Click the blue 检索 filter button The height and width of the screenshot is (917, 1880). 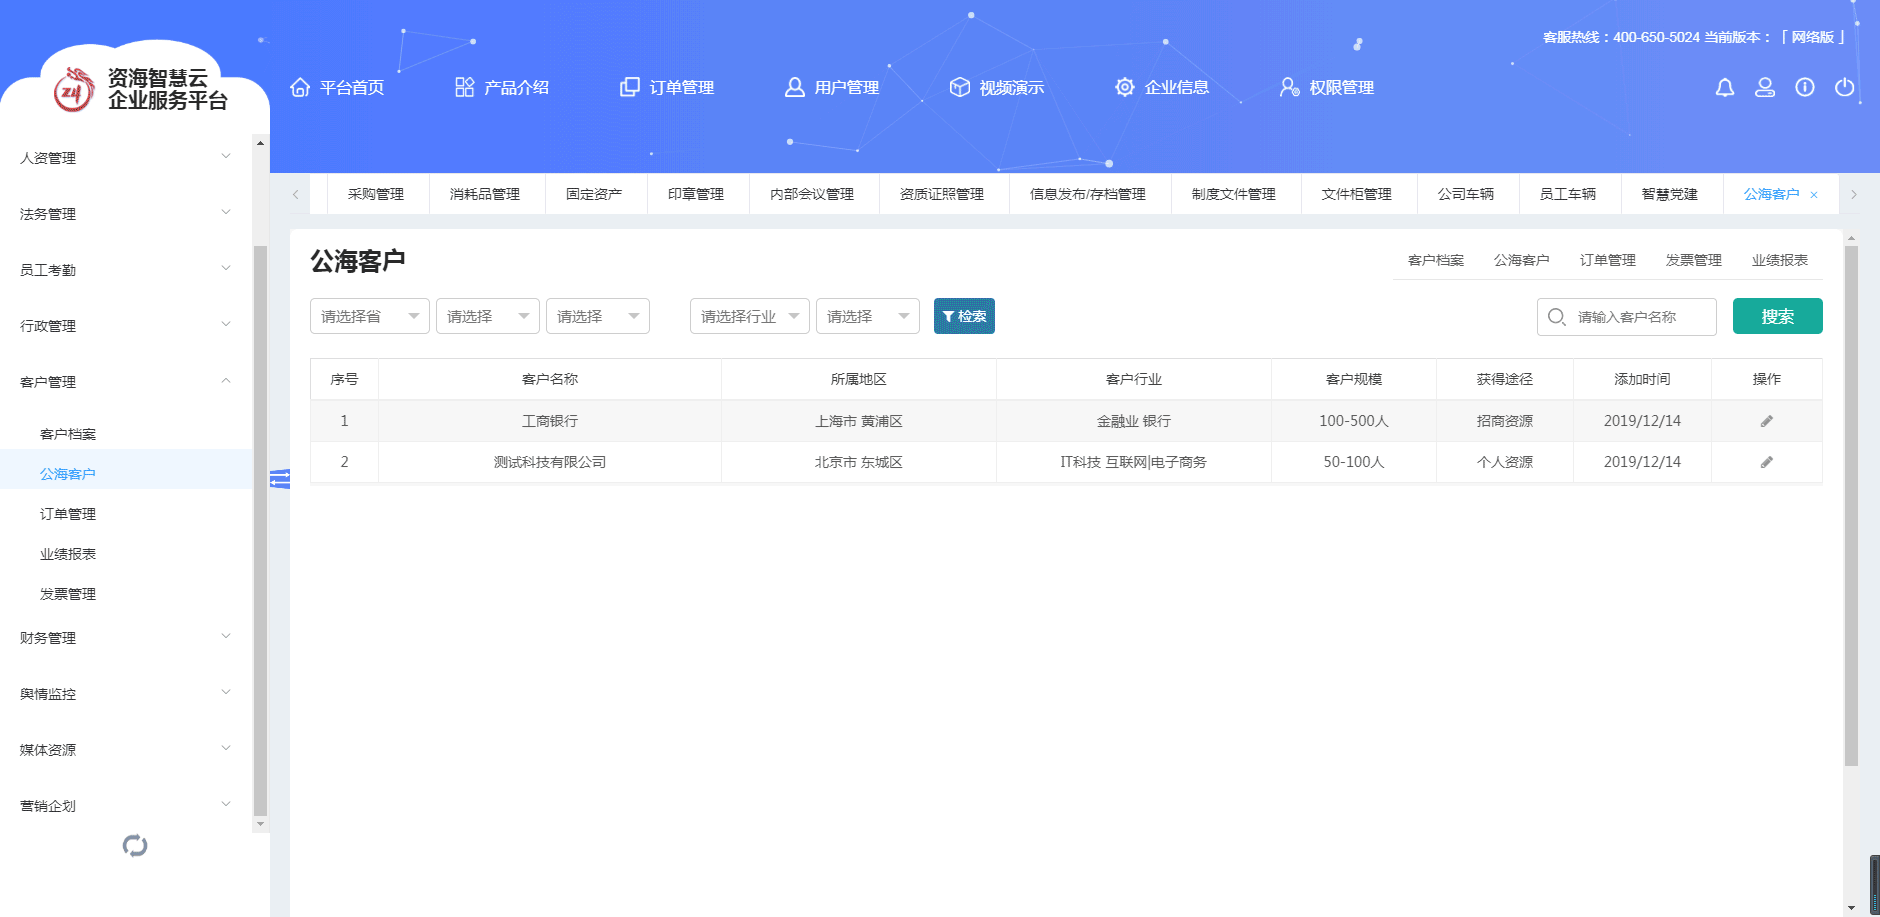[964, 316]
